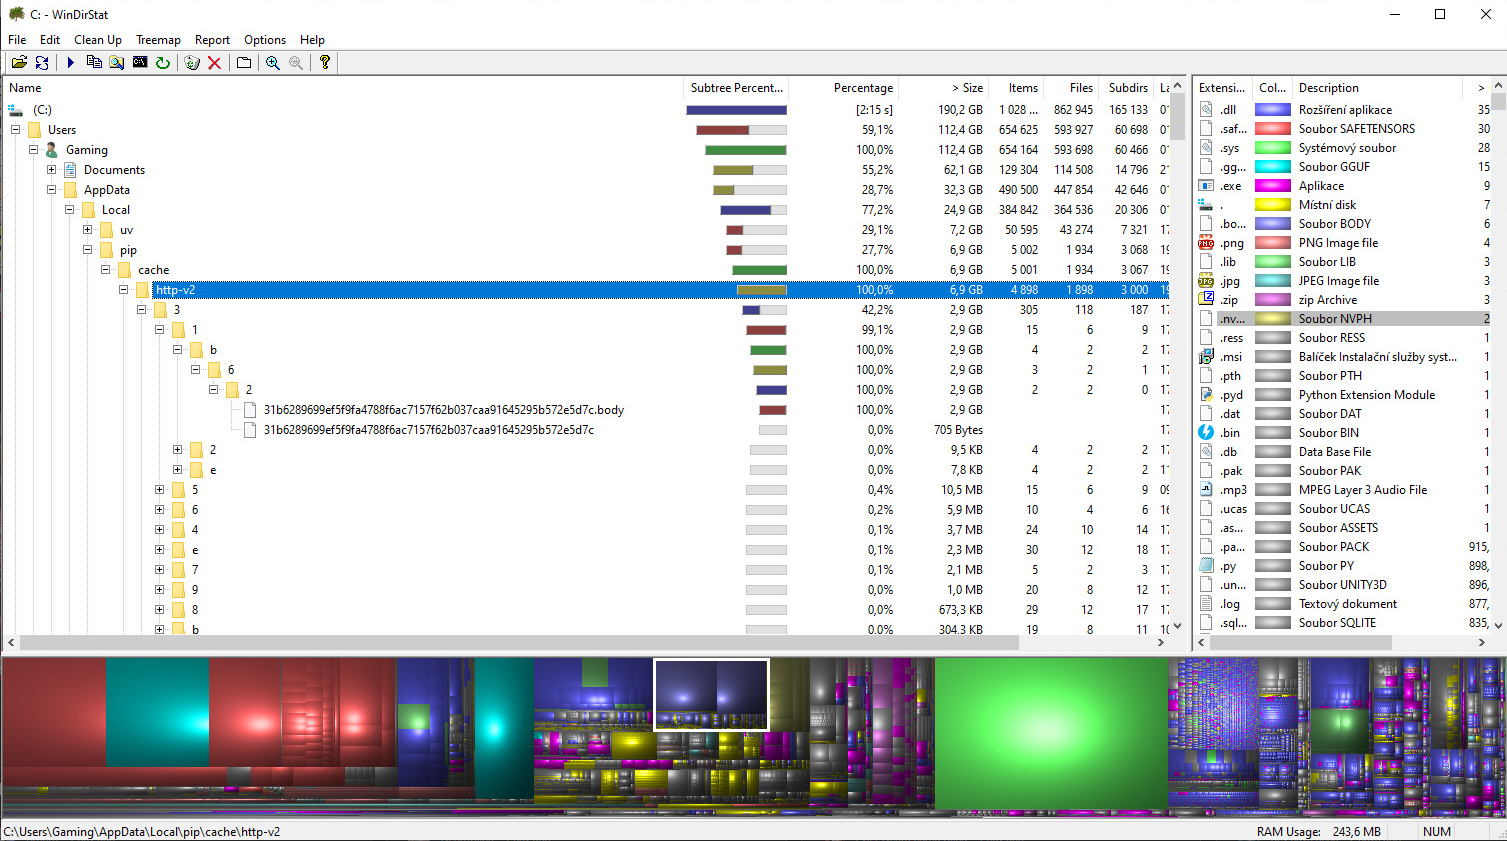Viewport: 1507px width, 841px height.
Task: Click the .zip file type icon
Action: (x=1206, y=300)
